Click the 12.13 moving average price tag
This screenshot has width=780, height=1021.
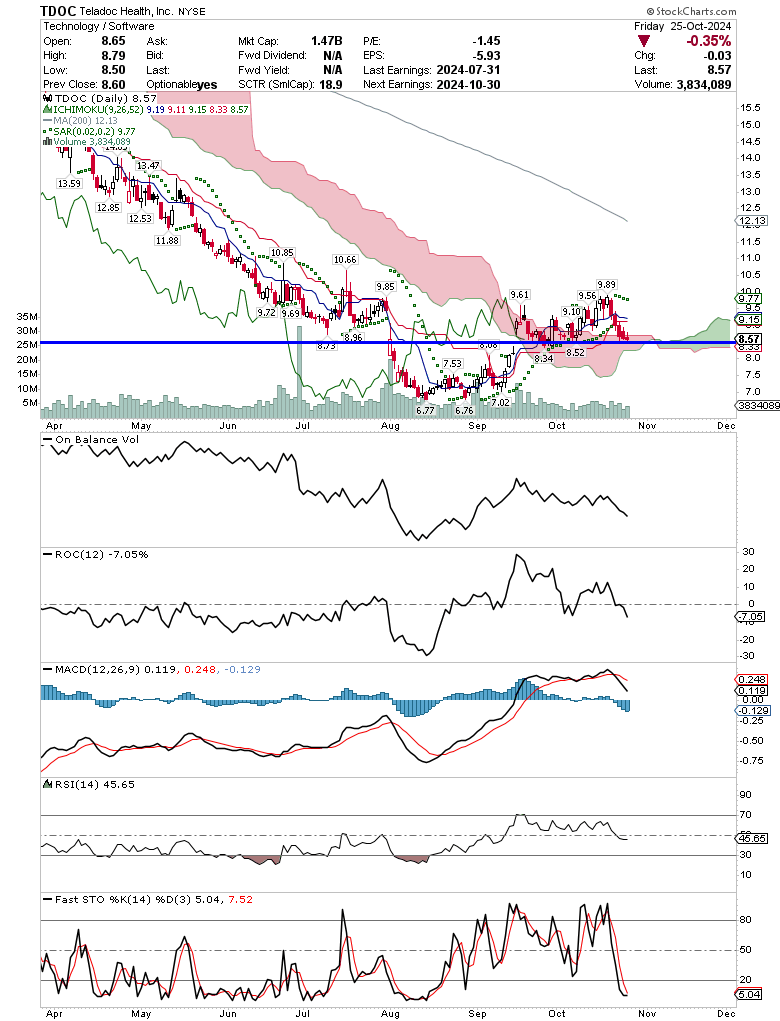point(753,221)
